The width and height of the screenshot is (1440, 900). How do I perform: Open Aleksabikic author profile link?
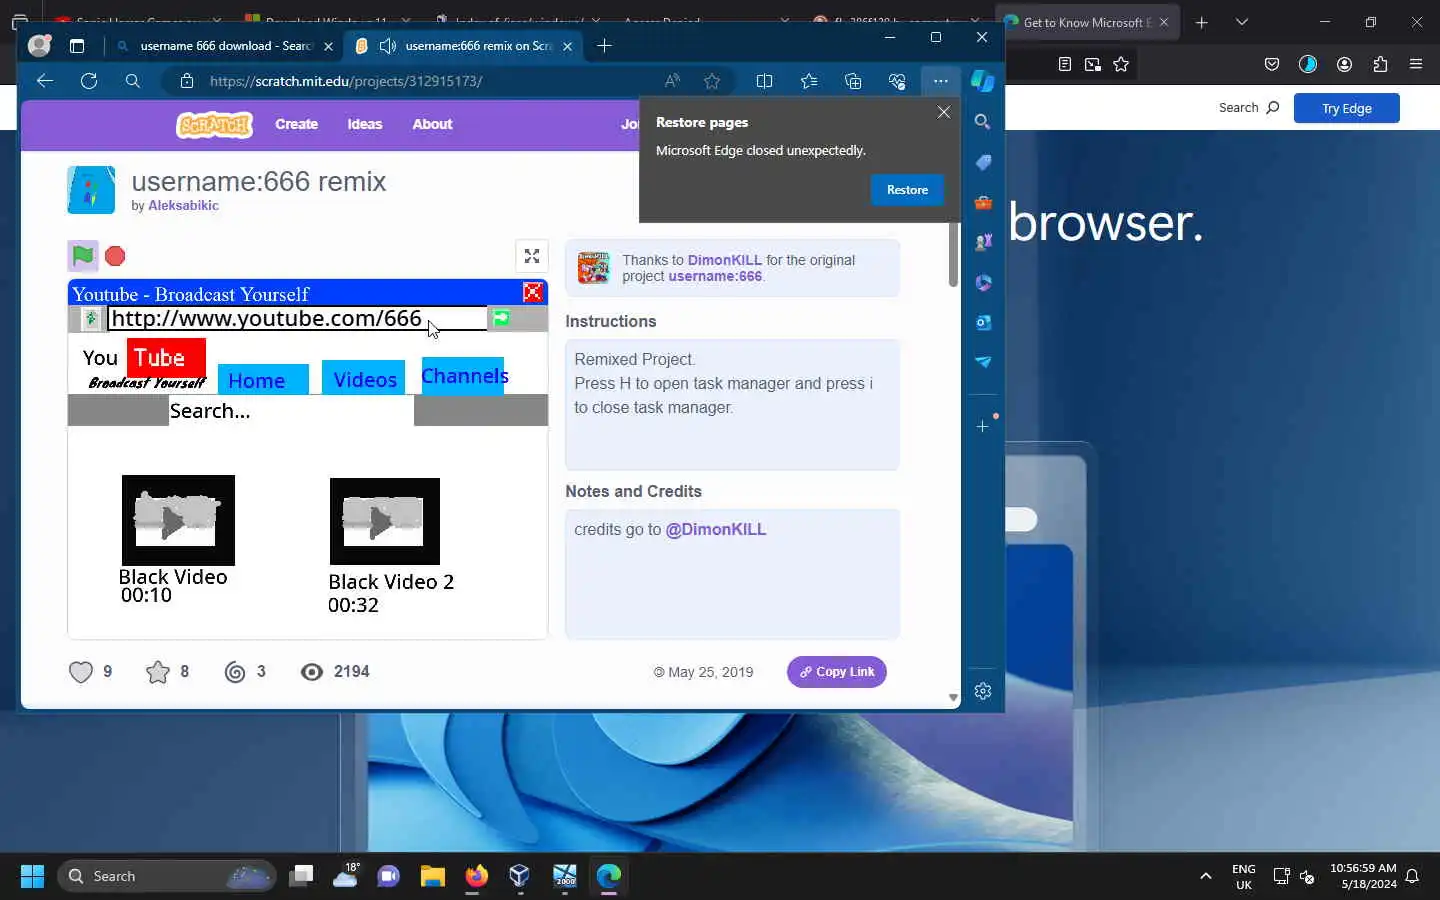pos(183,205)
